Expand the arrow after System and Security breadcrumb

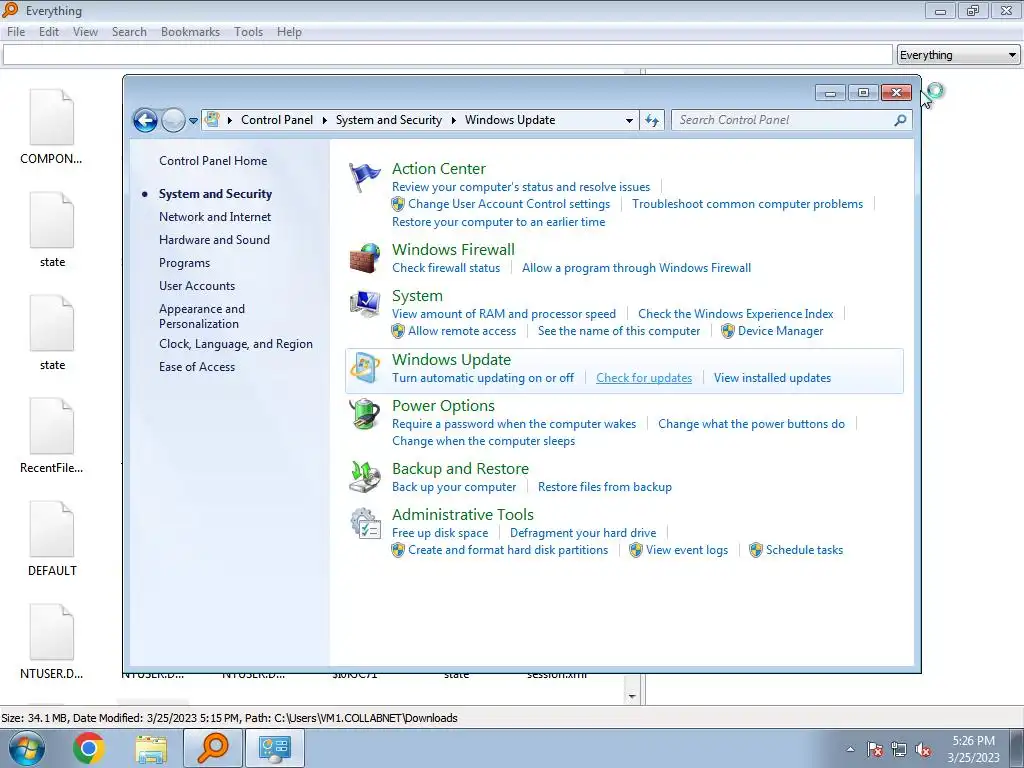point(453,120)
